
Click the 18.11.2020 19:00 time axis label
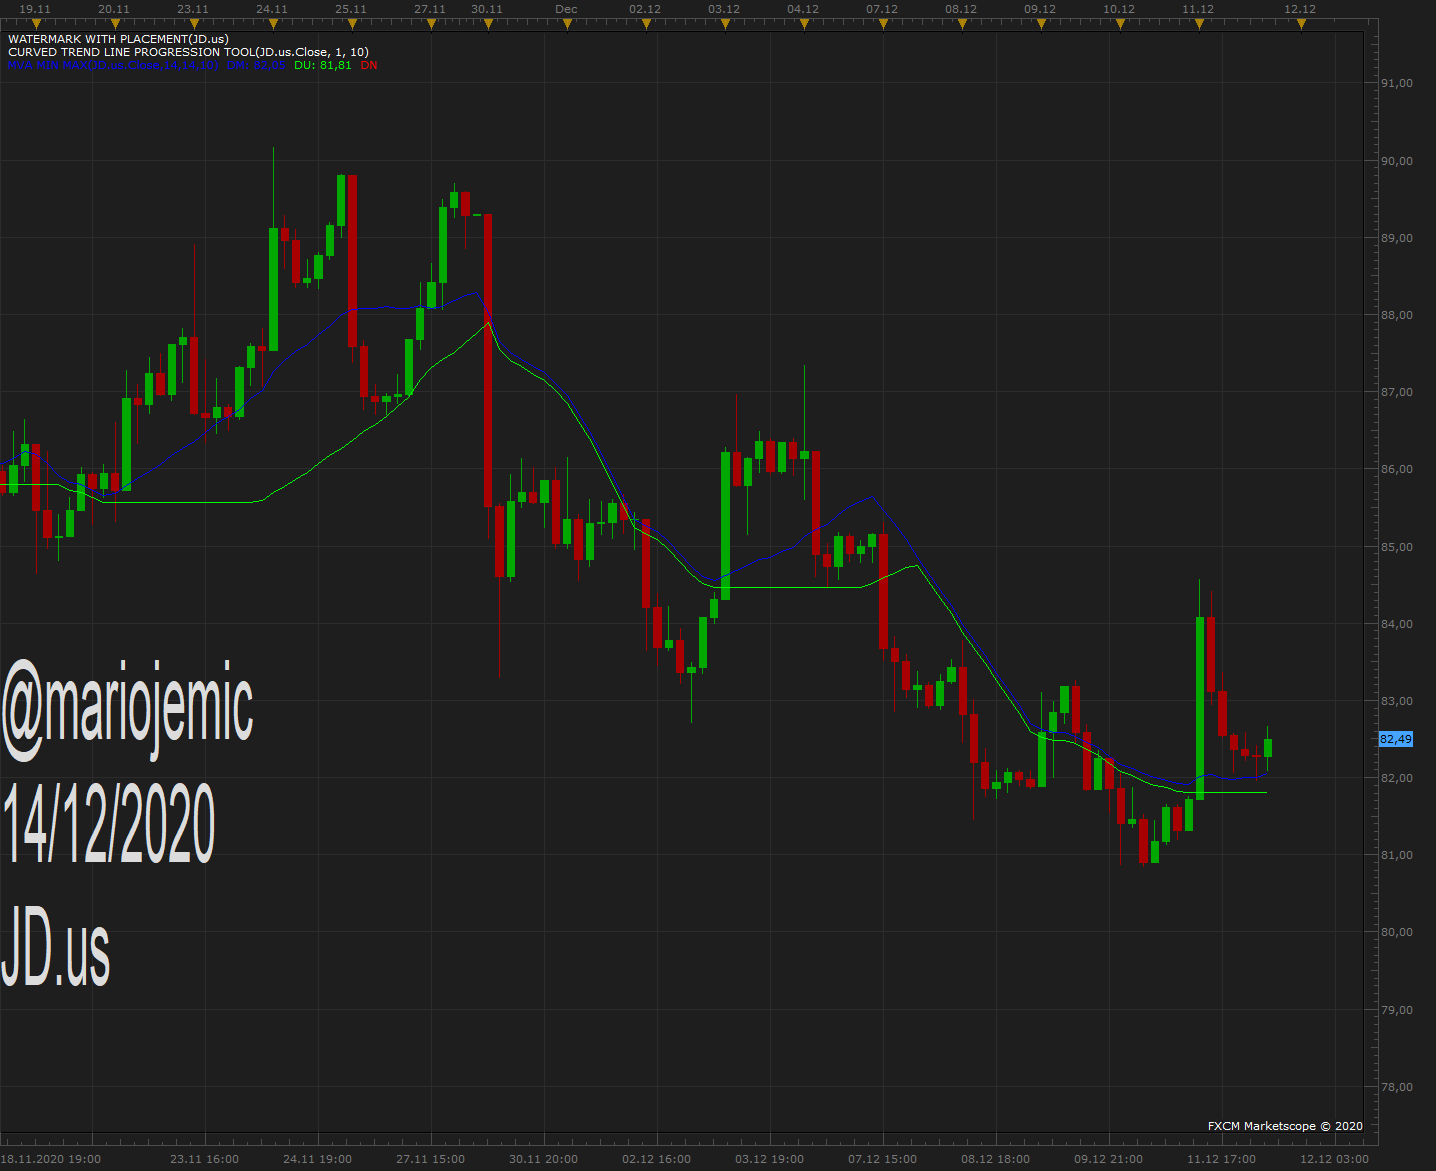coord(51,1159)
